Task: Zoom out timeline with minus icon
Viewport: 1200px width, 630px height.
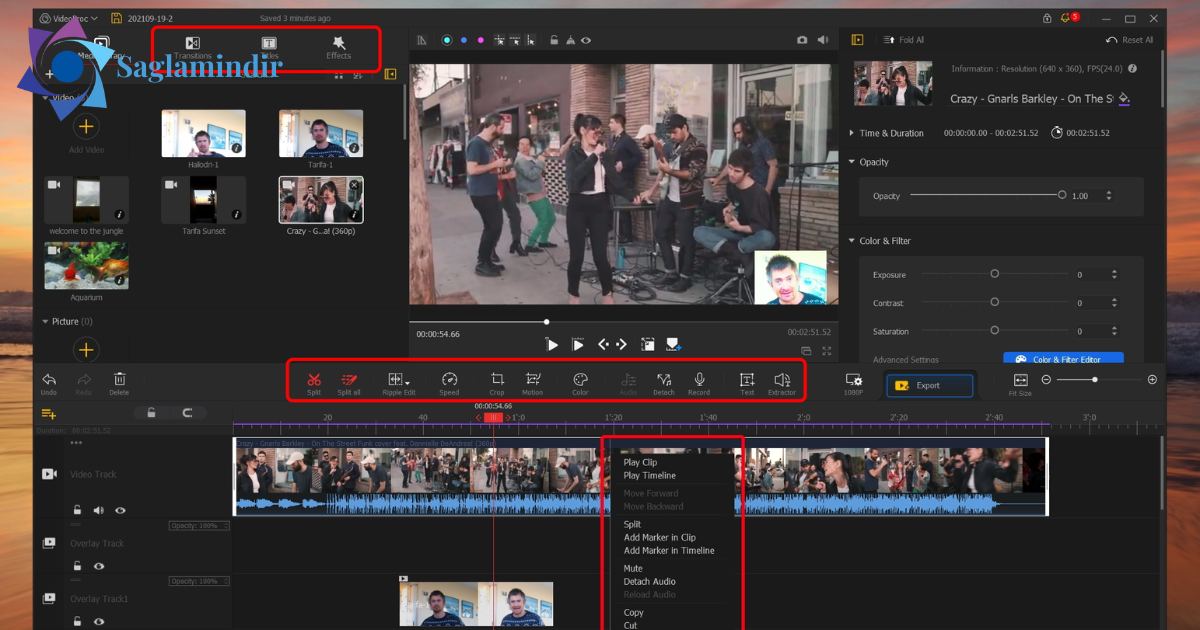Action: (1046, 380)
